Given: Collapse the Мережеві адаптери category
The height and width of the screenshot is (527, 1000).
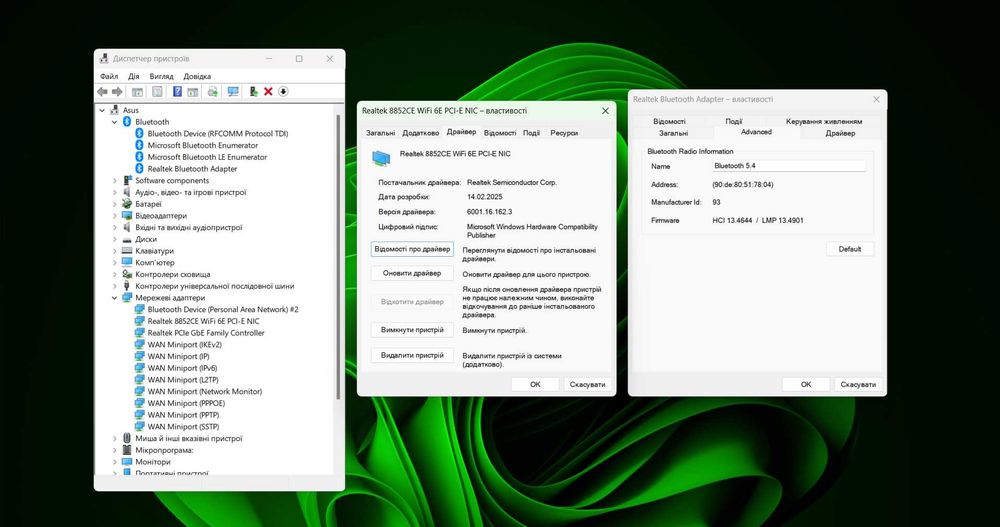Looking at the screenshot, I should [x=114, y=298].
